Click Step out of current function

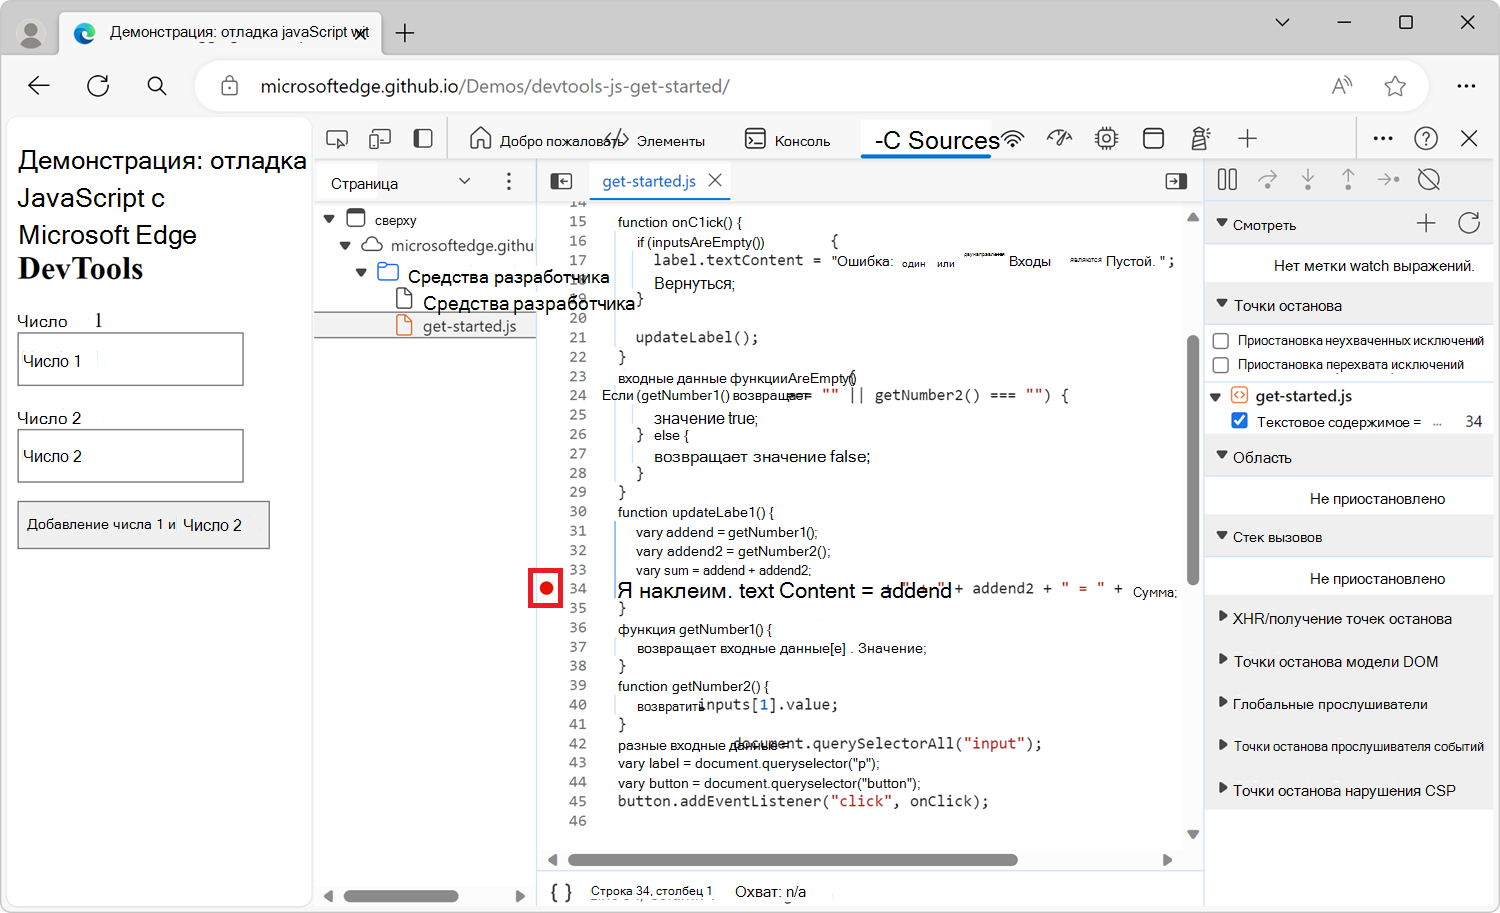pyautogui.click(x=1348, y=180)
